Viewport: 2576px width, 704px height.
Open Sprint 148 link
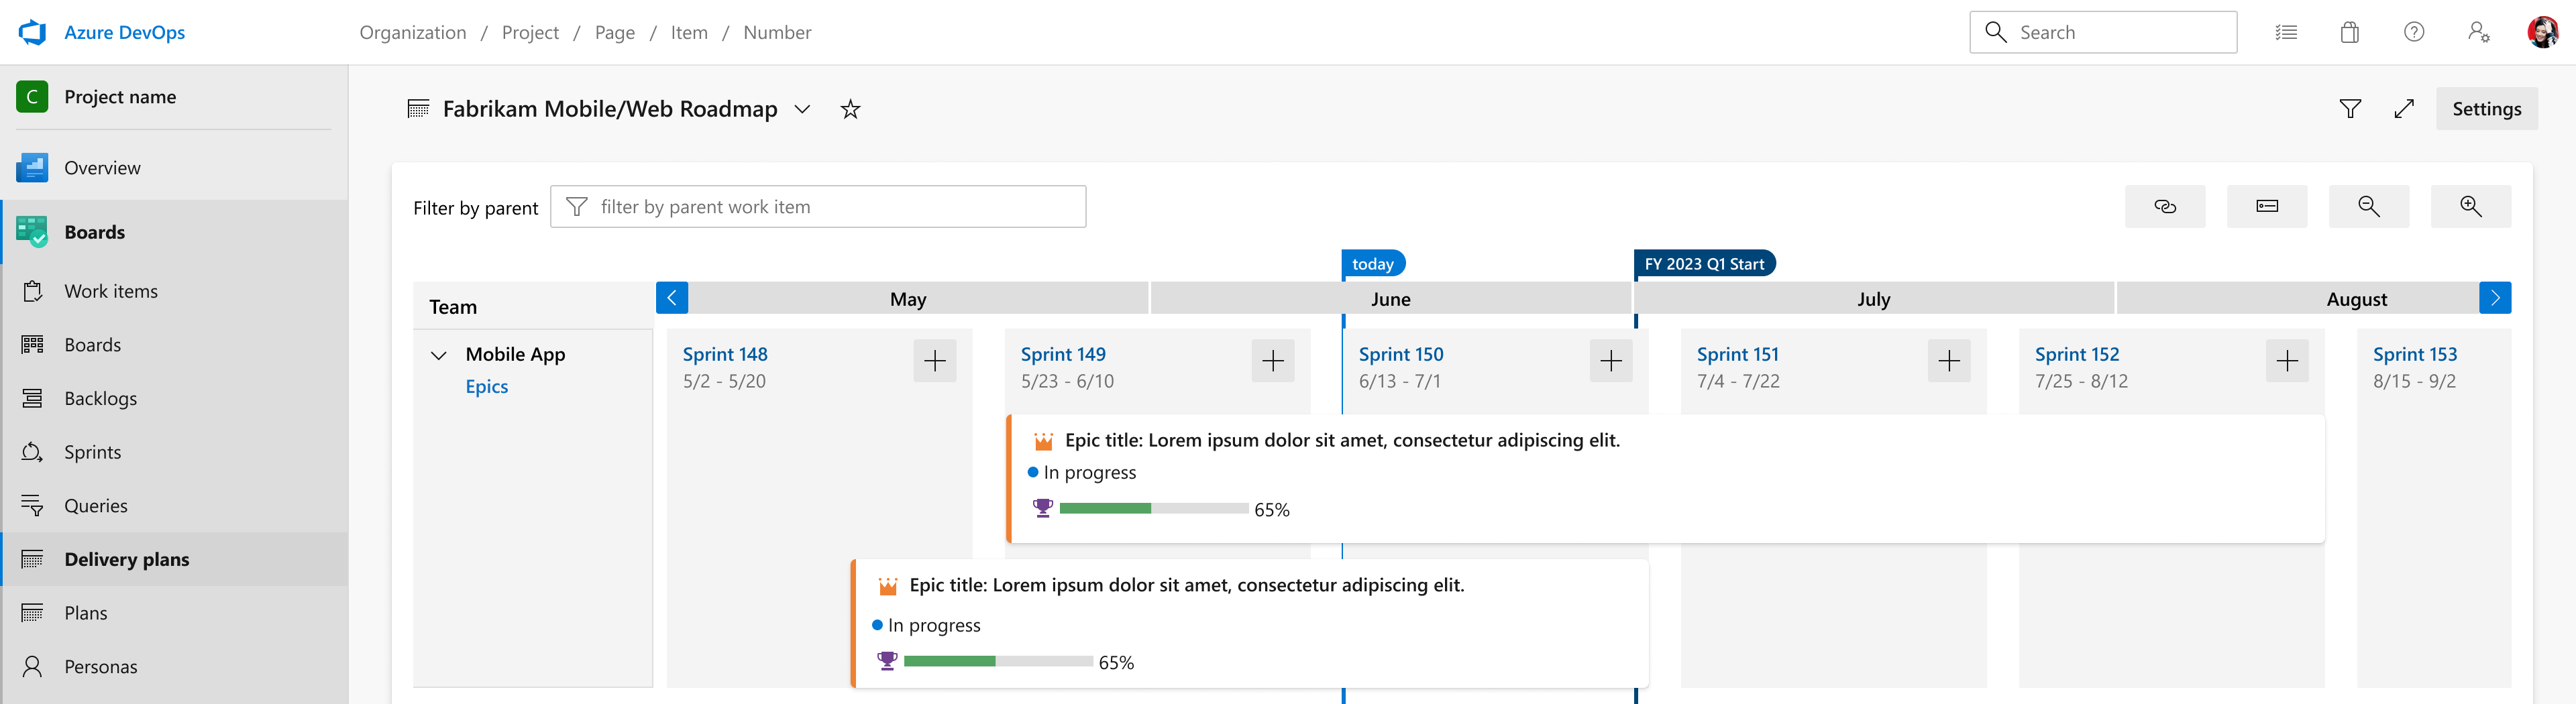click(x=725, y=354)
